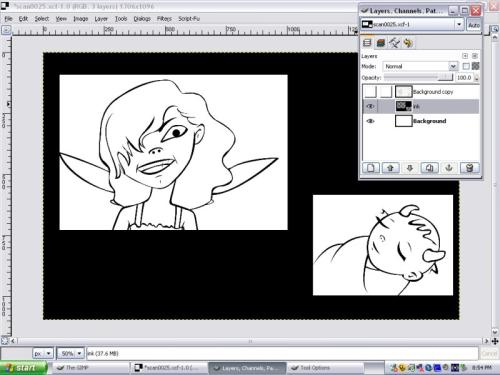The height and width of the screenshot is (375, 500).
Task: Hide the Background layer via its eye icon
Action: (370, 121)
